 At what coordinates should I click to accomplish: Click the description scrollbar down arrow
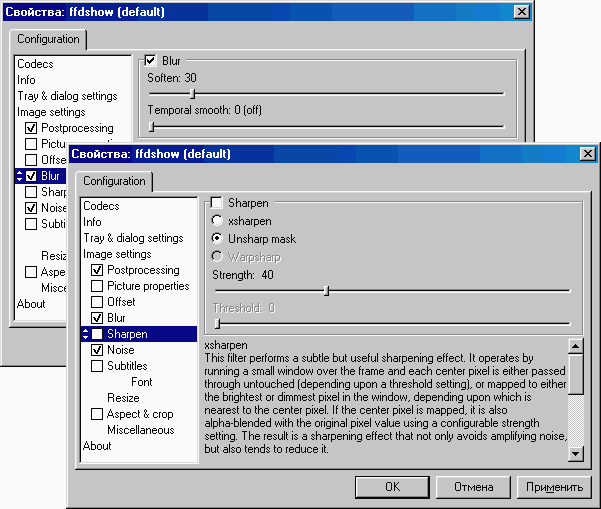point(575,454)
